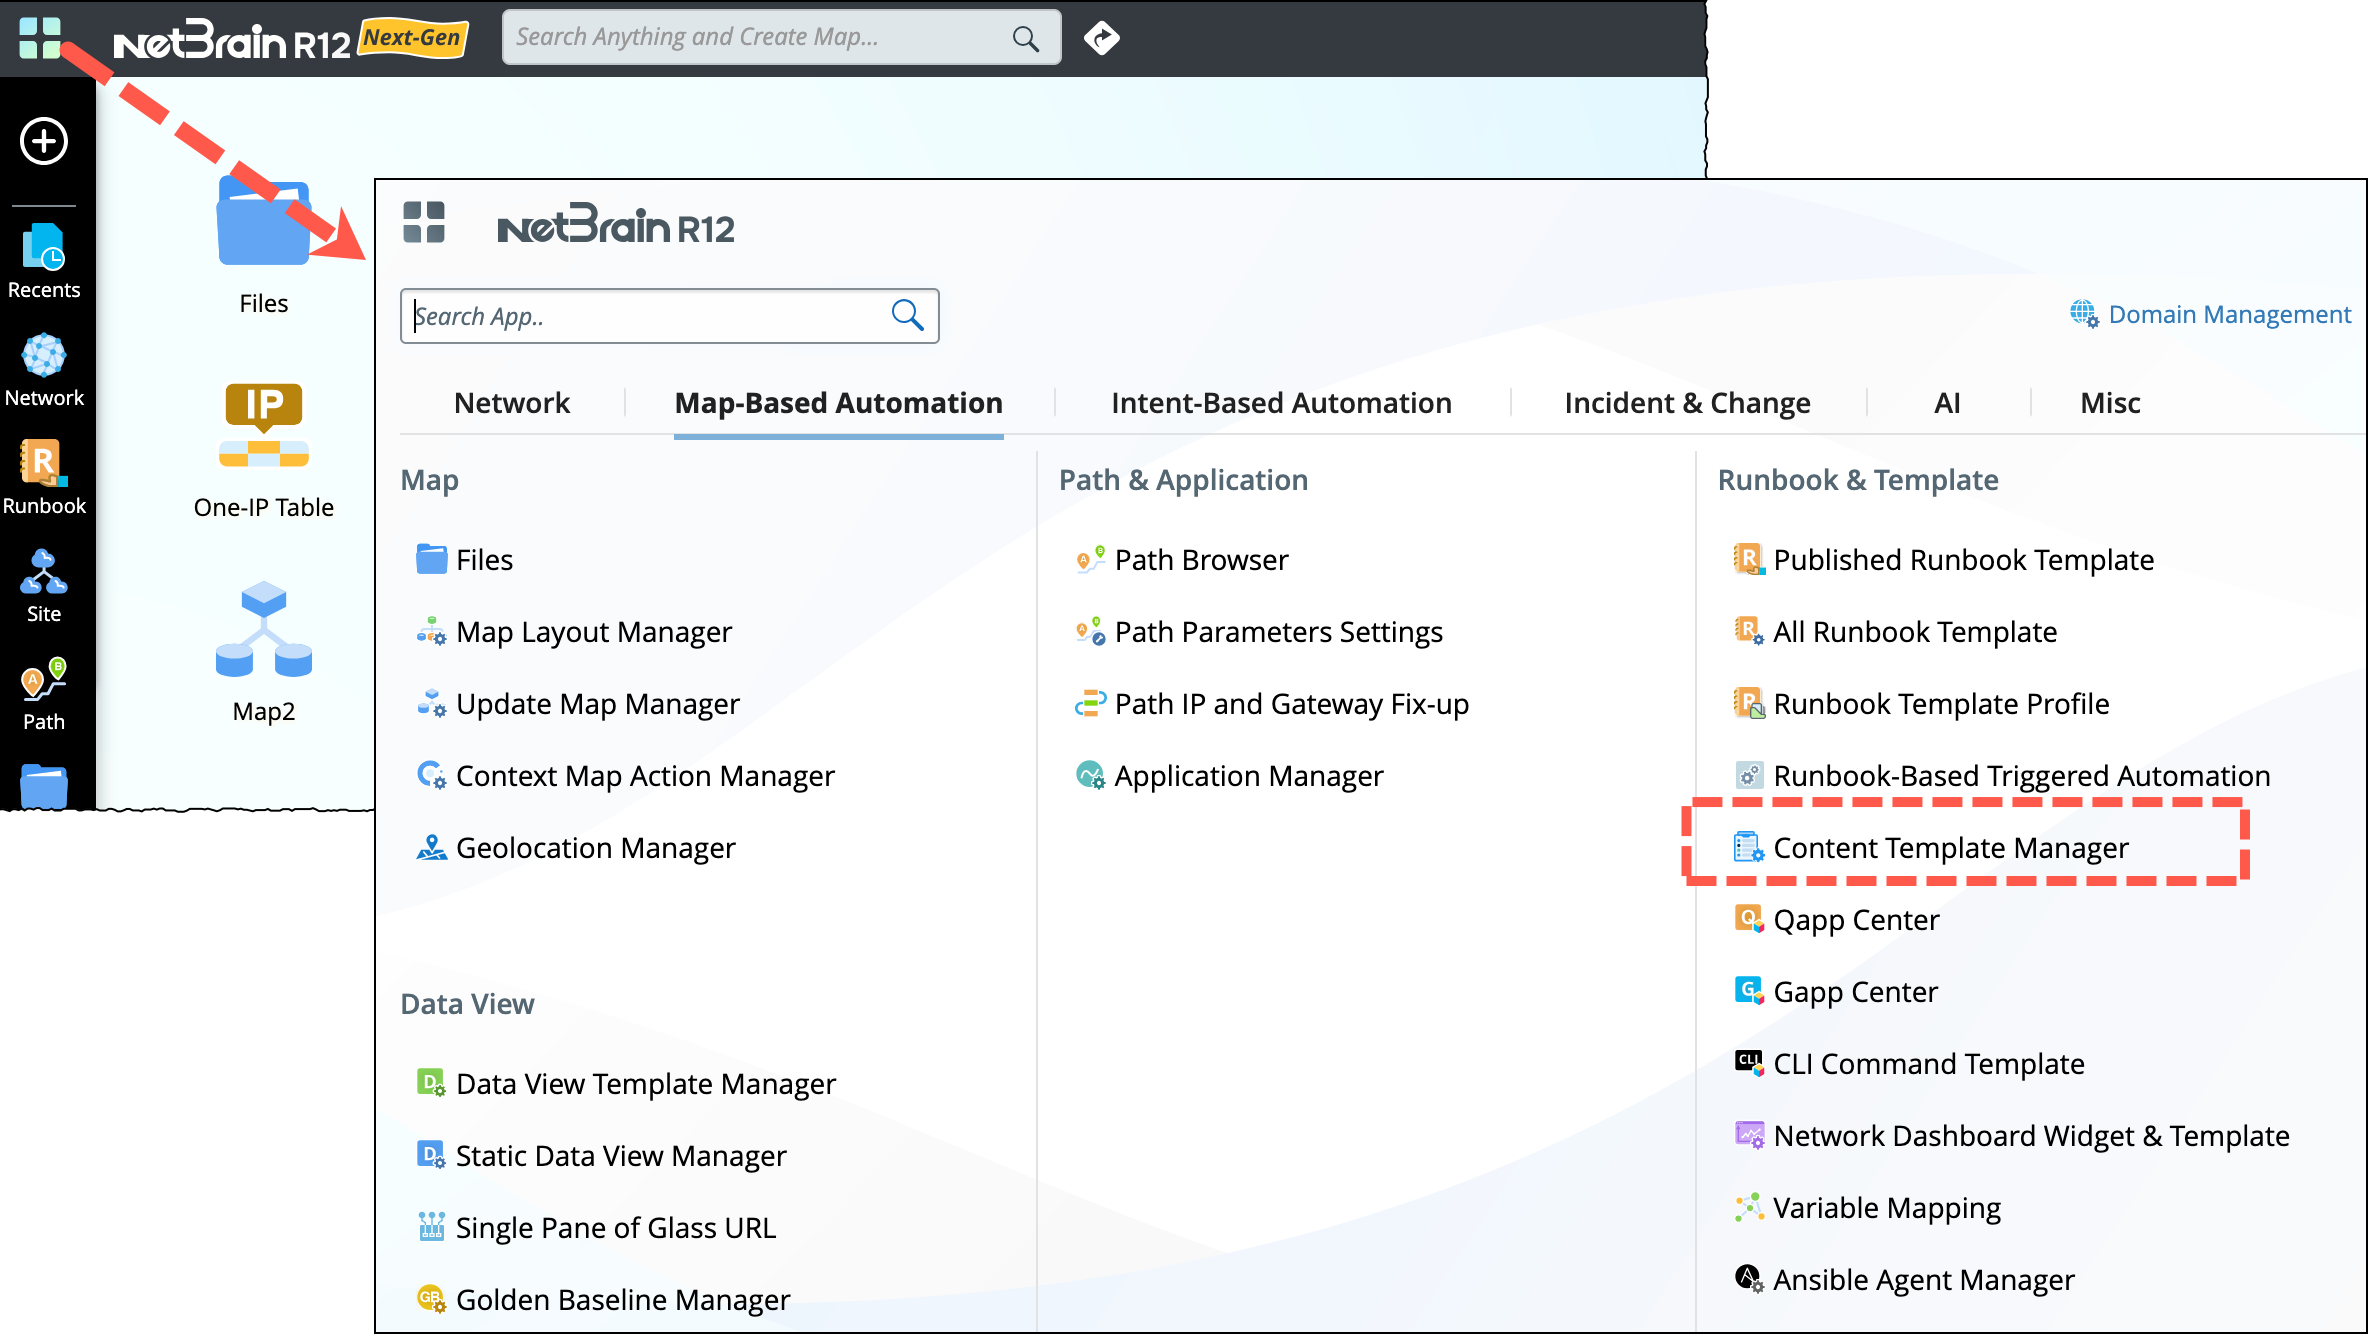
Task: Open Ansible Agent Manager
Action: coord(1923,1280)
